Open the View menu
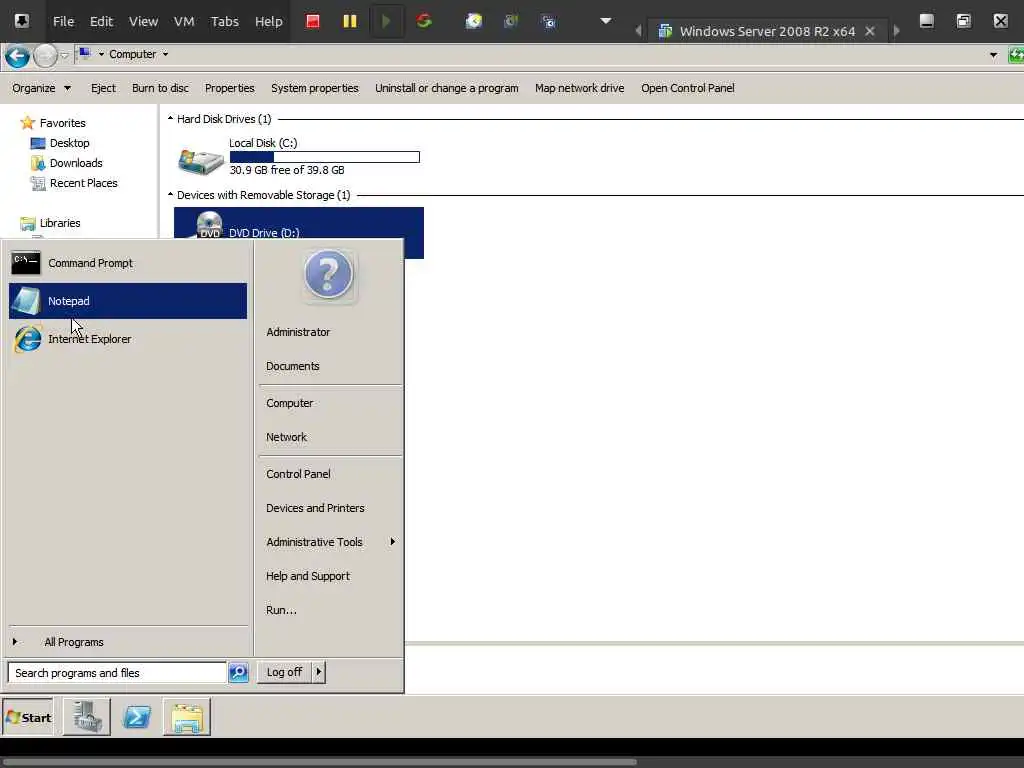This screenshot has width=1024, height=768. [x=143, y=22]
